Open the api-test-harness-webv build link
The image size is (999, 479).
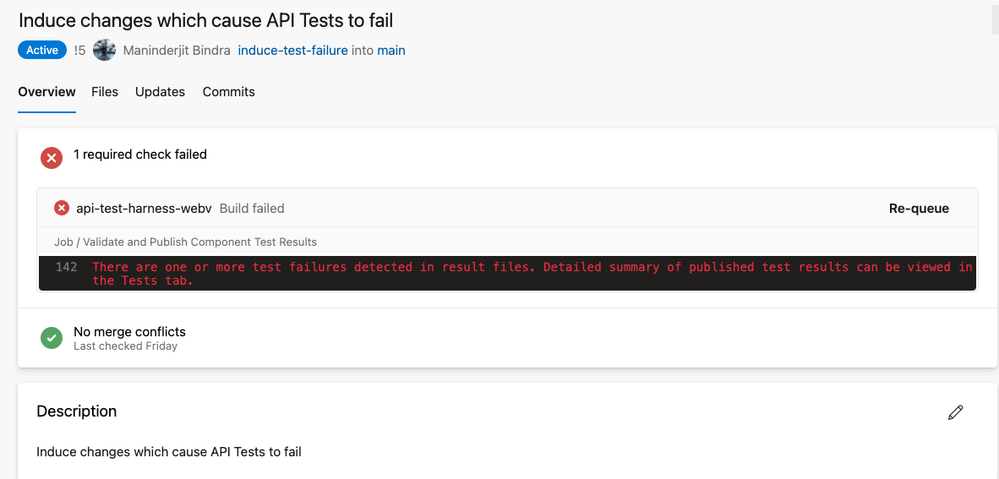click(144, 209)
